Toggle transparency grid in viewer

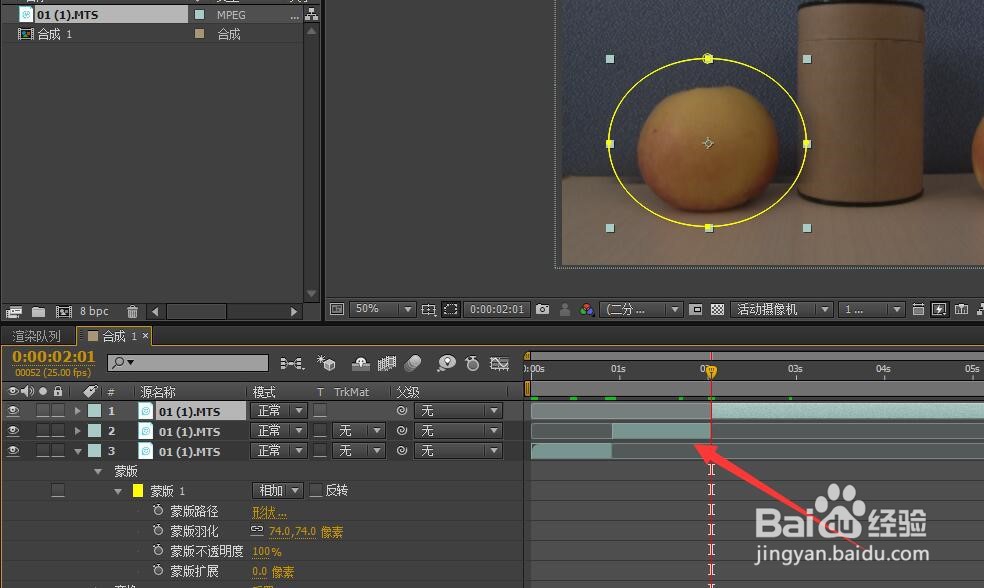tap(717, 309)
